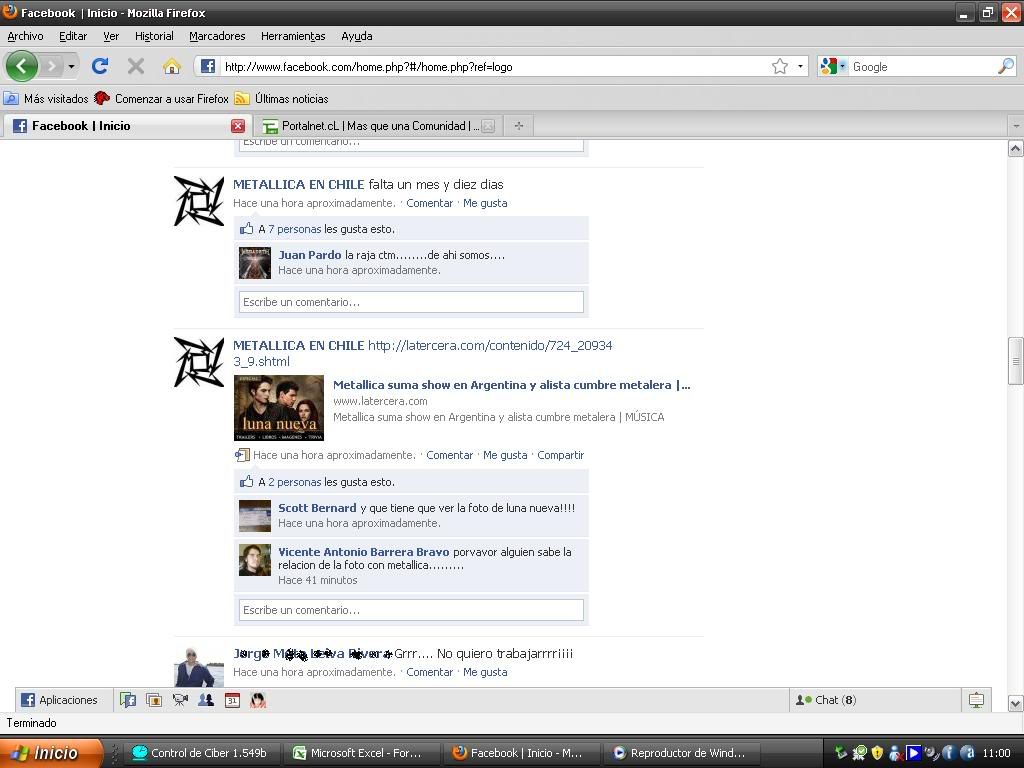Click the Inicio Windows start button
This screenshot has width=1024, height=768.
51,753
